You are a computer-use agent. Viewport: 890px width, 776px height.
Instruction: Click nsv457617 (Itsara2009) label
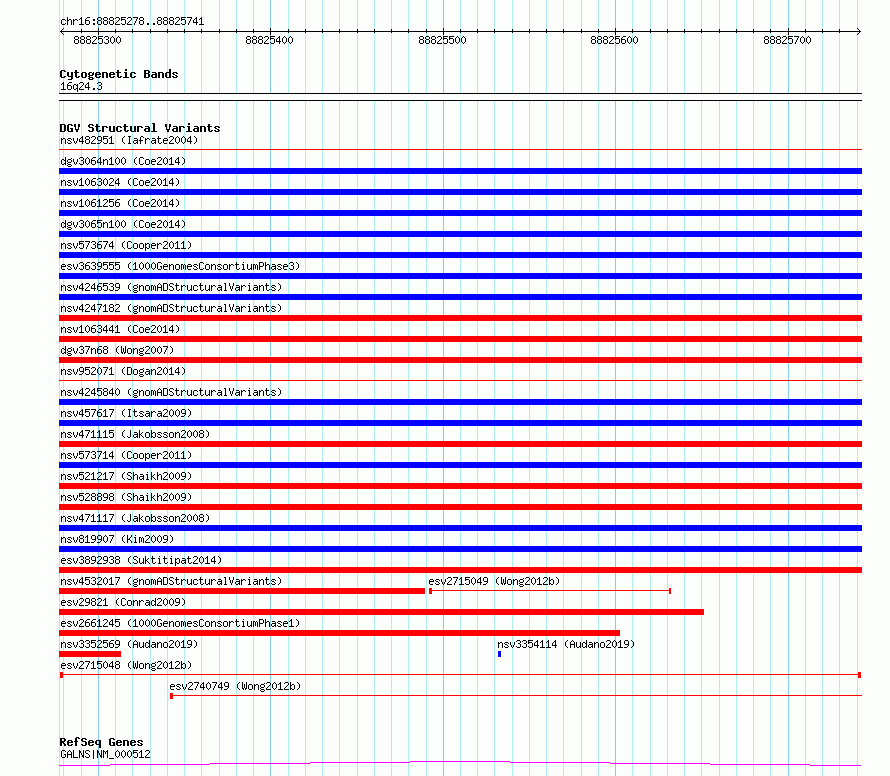point(126,413)
